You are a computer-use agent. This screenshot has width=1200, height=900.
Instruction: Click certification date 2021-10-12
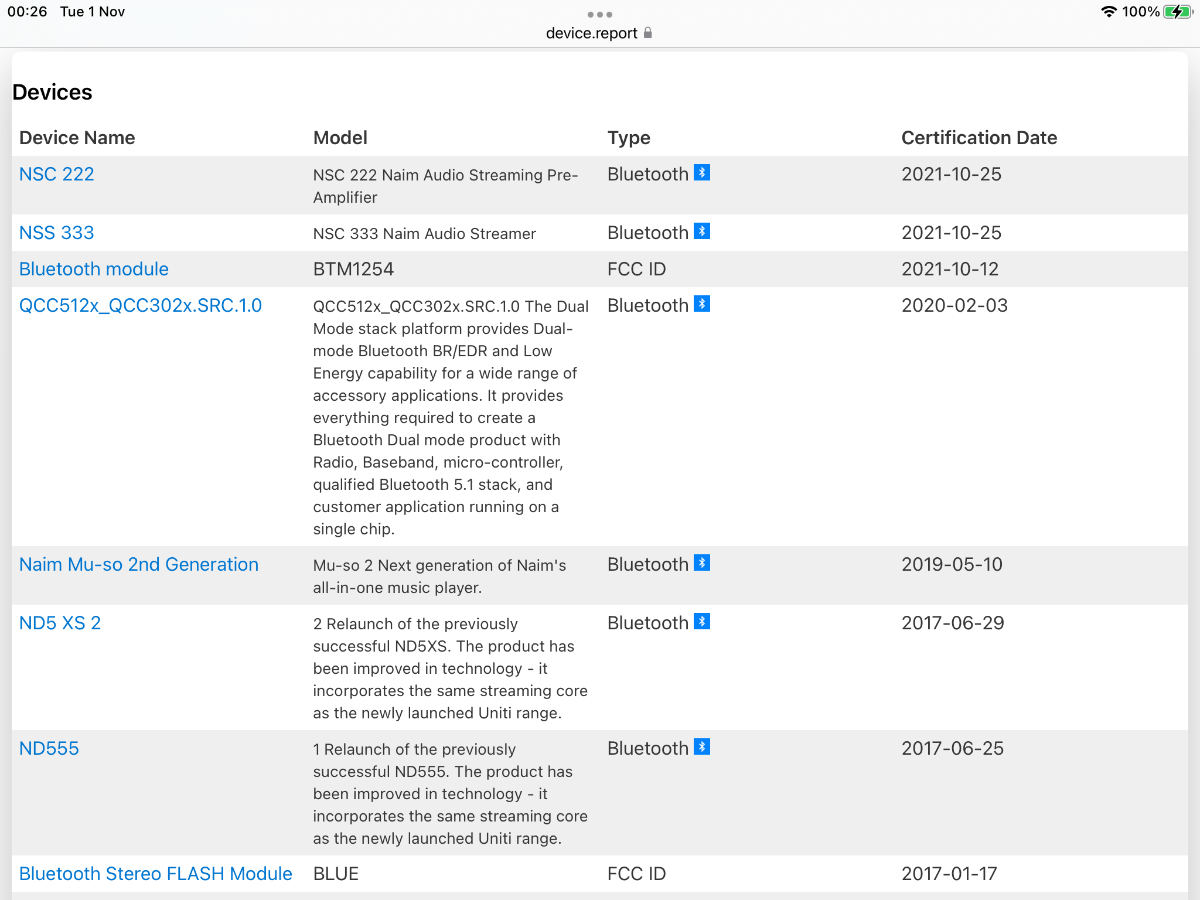(x=950, y=269)
